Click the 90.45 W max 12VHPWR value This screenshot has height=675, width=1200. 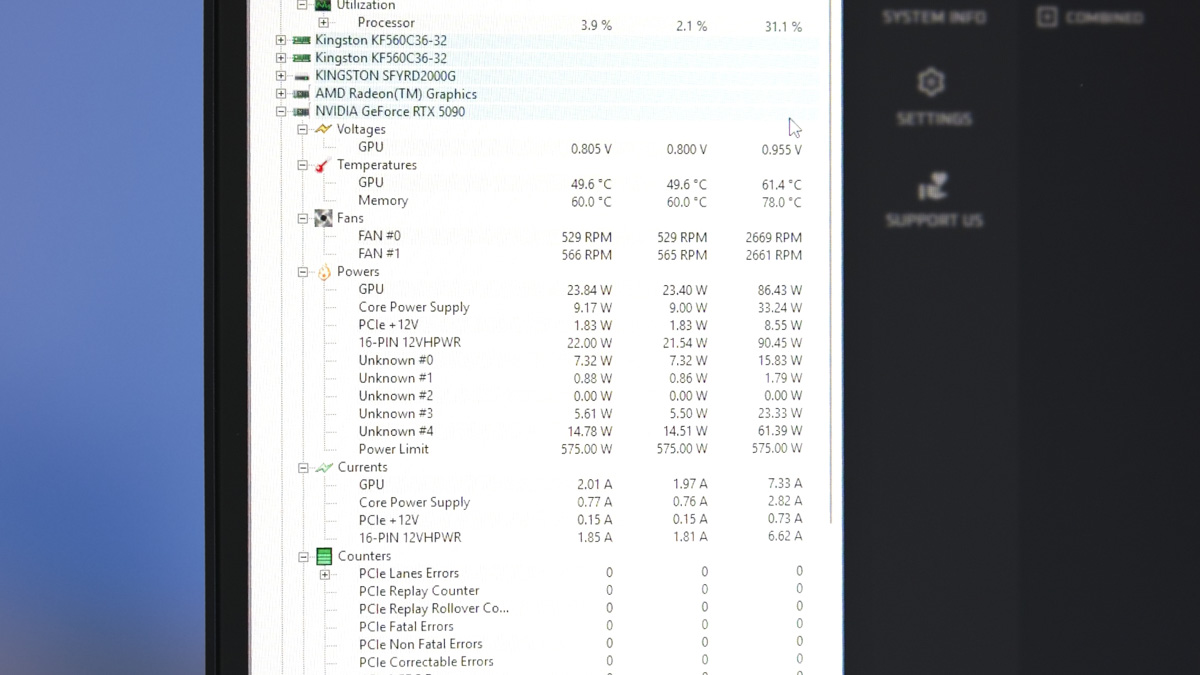click(x=780, y=343)
